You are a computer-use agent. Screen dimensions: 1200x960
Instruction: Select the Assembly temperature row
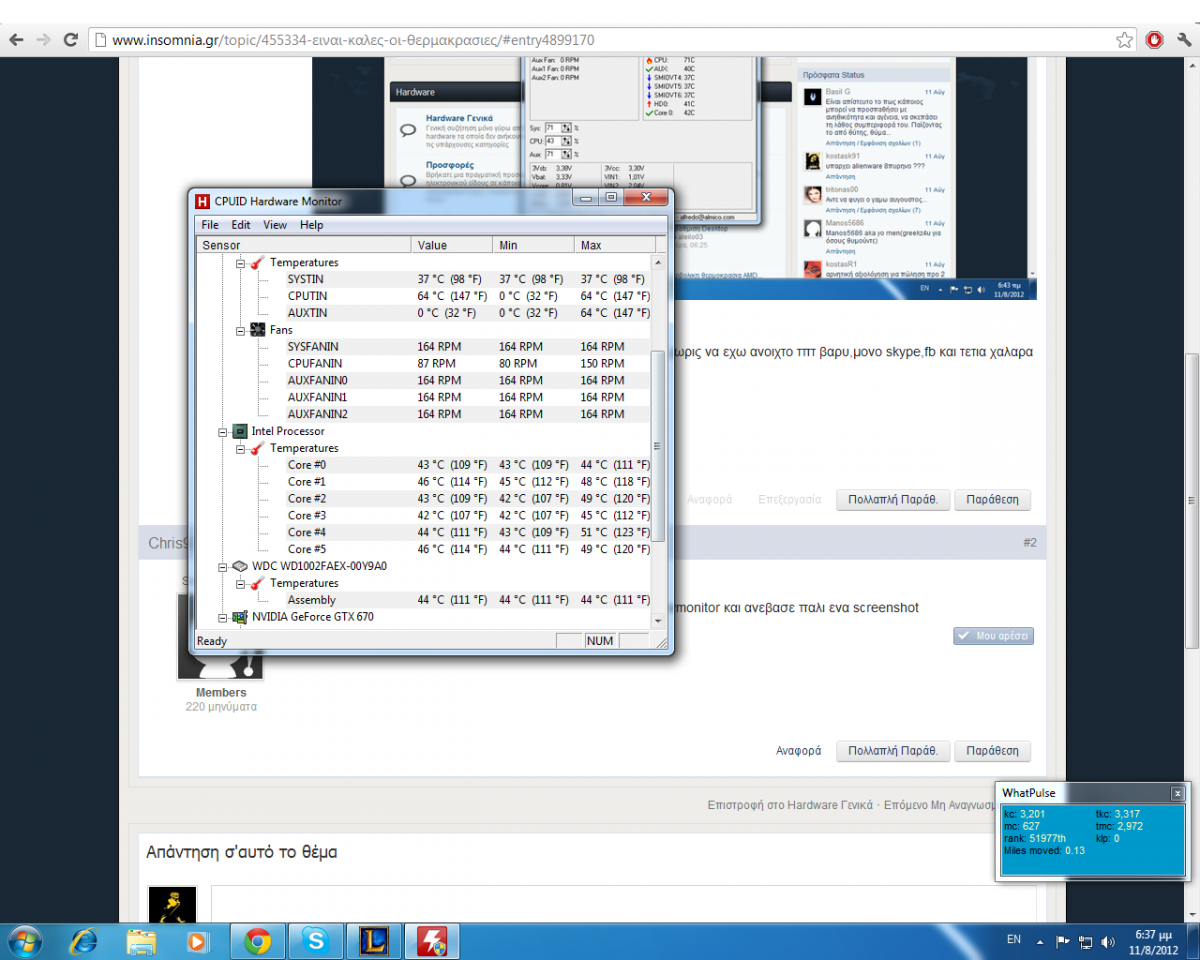coord(423,600)
